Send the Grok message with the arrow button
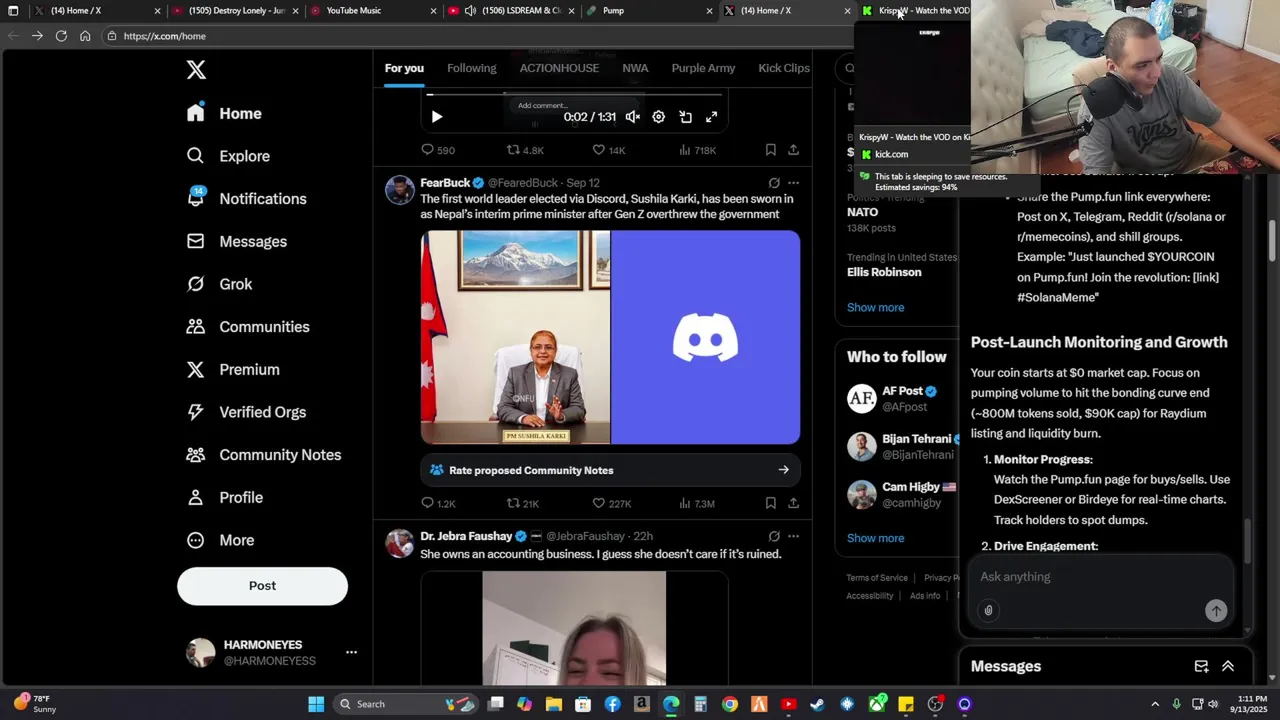Screen dimensions: 1280x720 tap(1216, 611)
